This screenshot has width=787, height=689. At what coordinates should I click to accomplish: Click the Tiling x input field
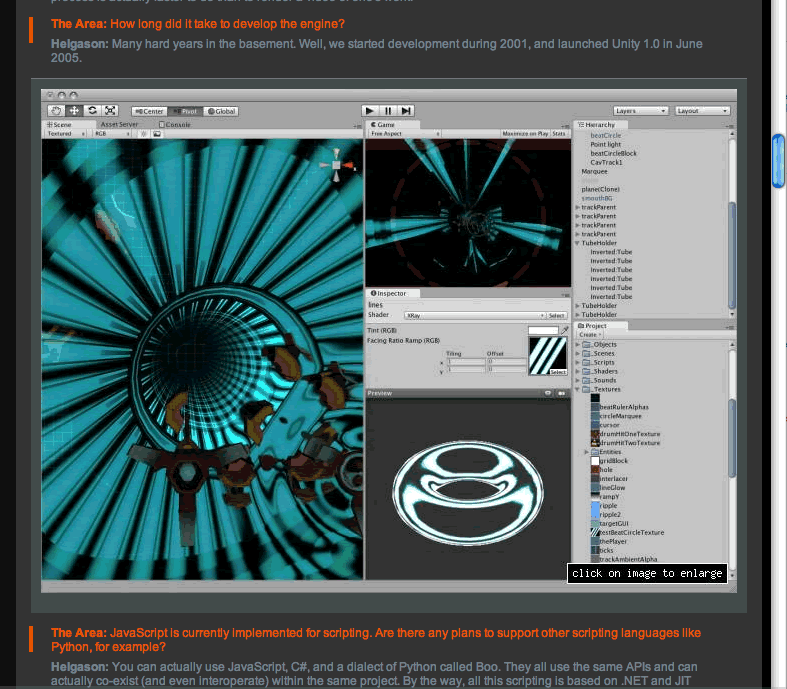click(467, 361)
